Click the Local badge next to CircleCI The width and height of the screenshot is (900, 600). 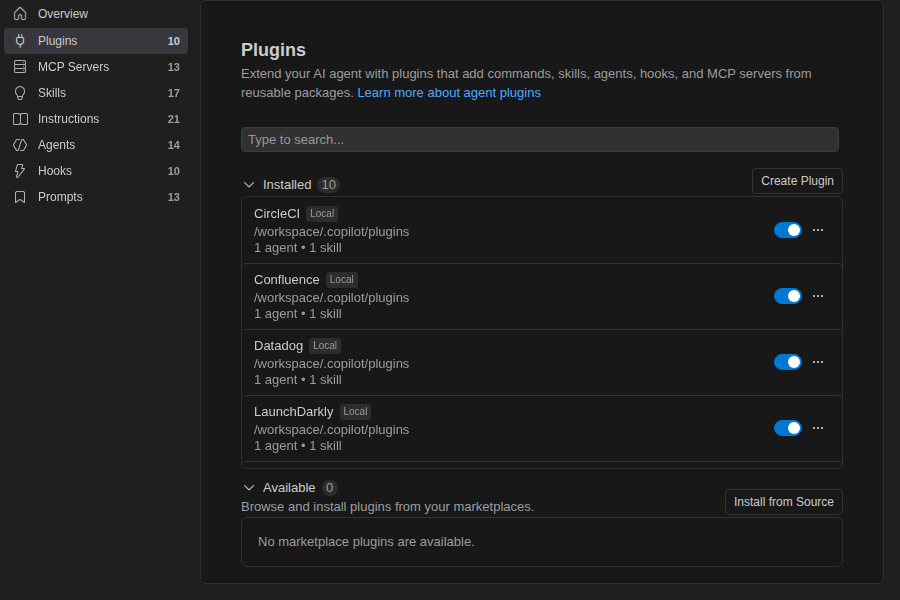point(322,214)
